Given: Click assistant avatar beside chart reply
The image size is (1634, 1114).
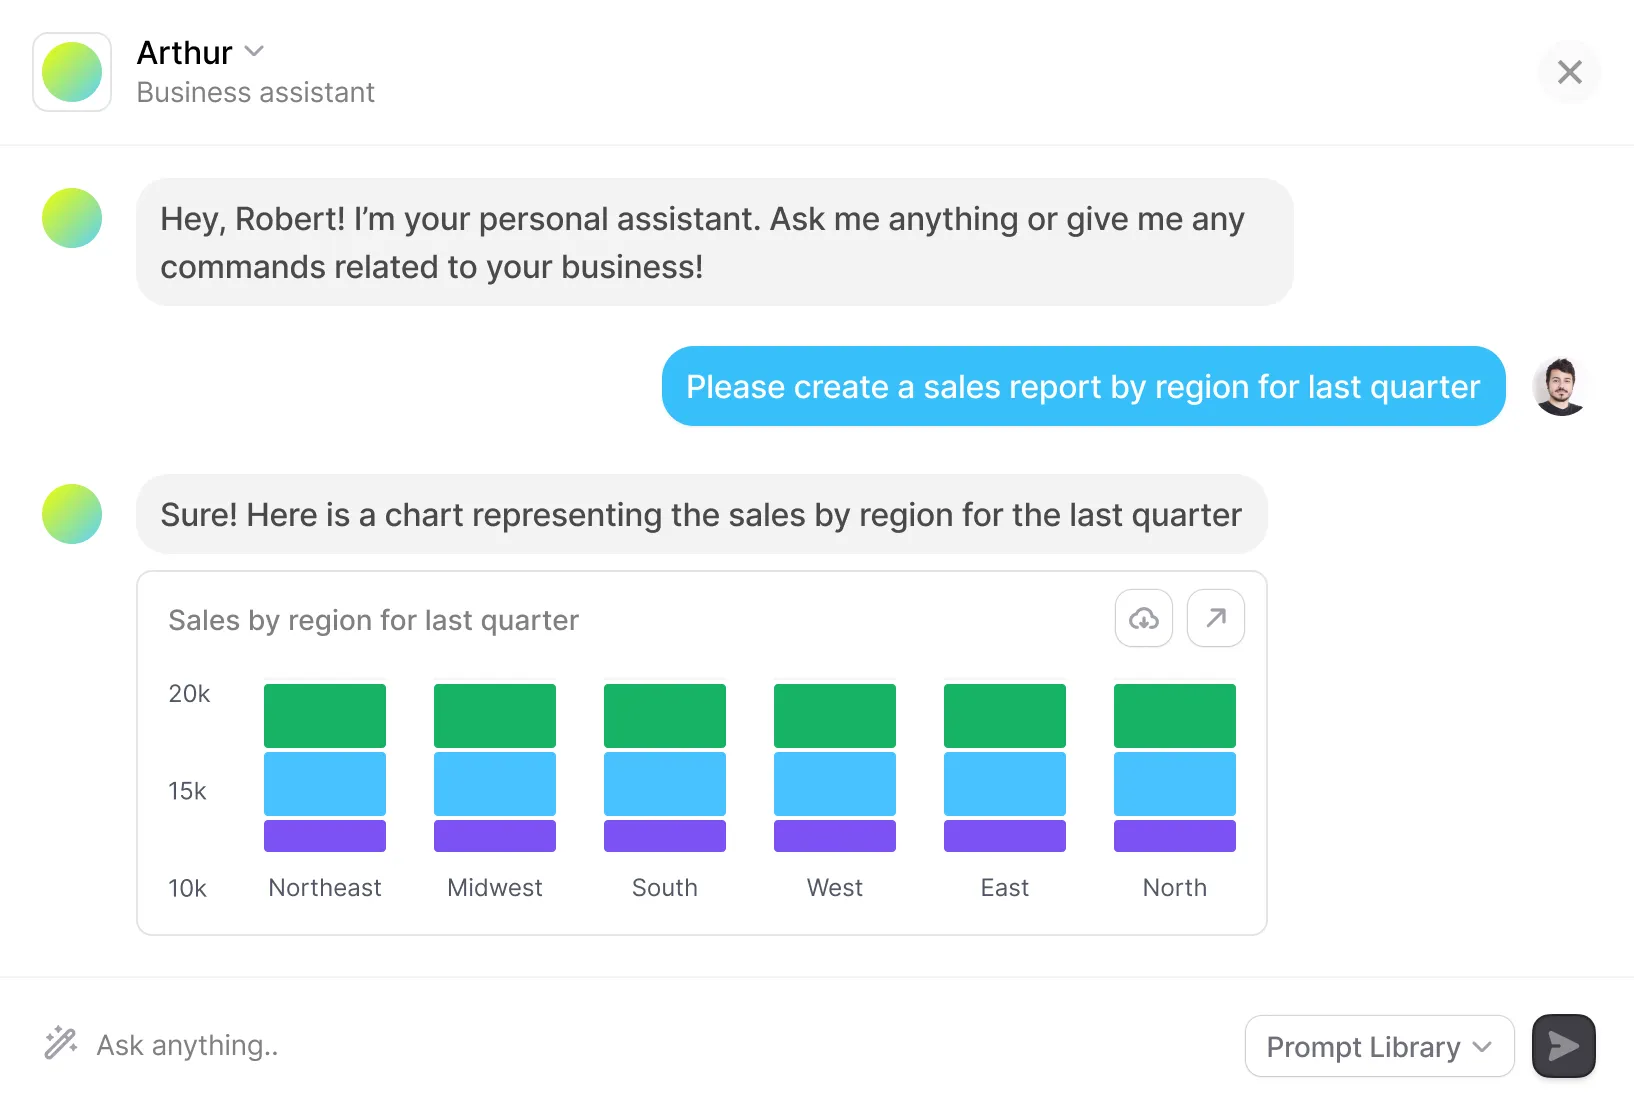Looking at the screenshot, I should [72, 514].
